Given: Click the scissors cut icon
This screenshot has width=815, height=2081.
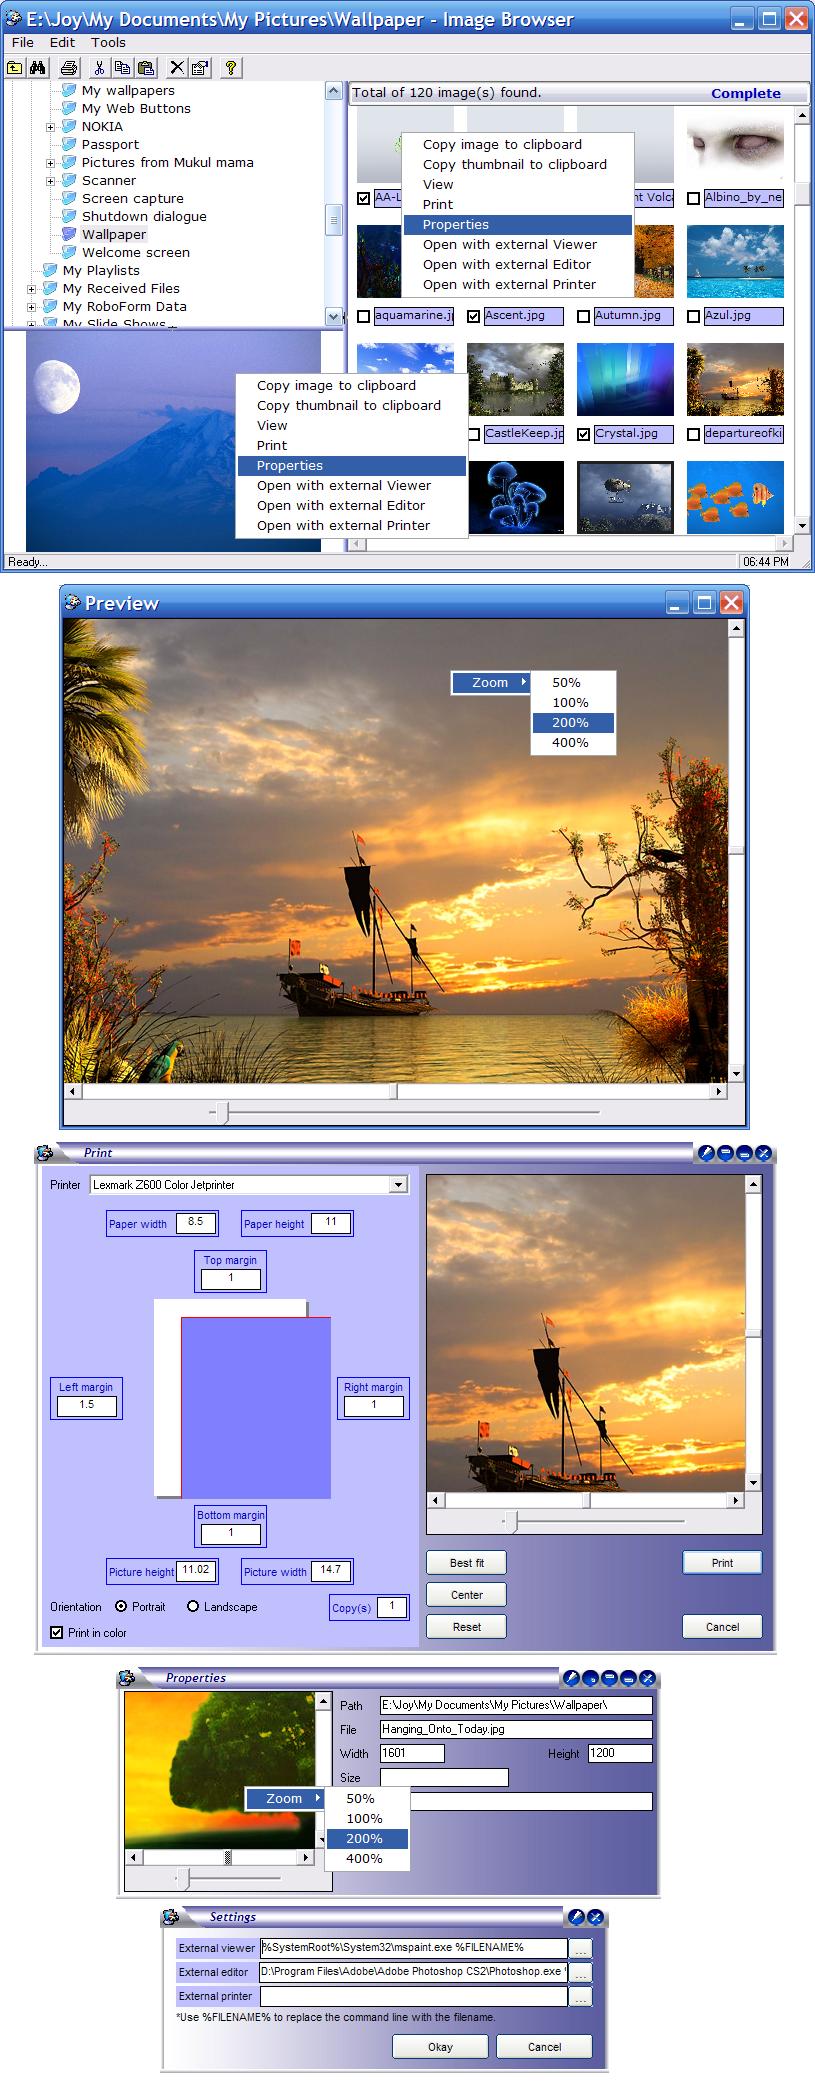Looking at the screenshot, I should coord(99,68).
